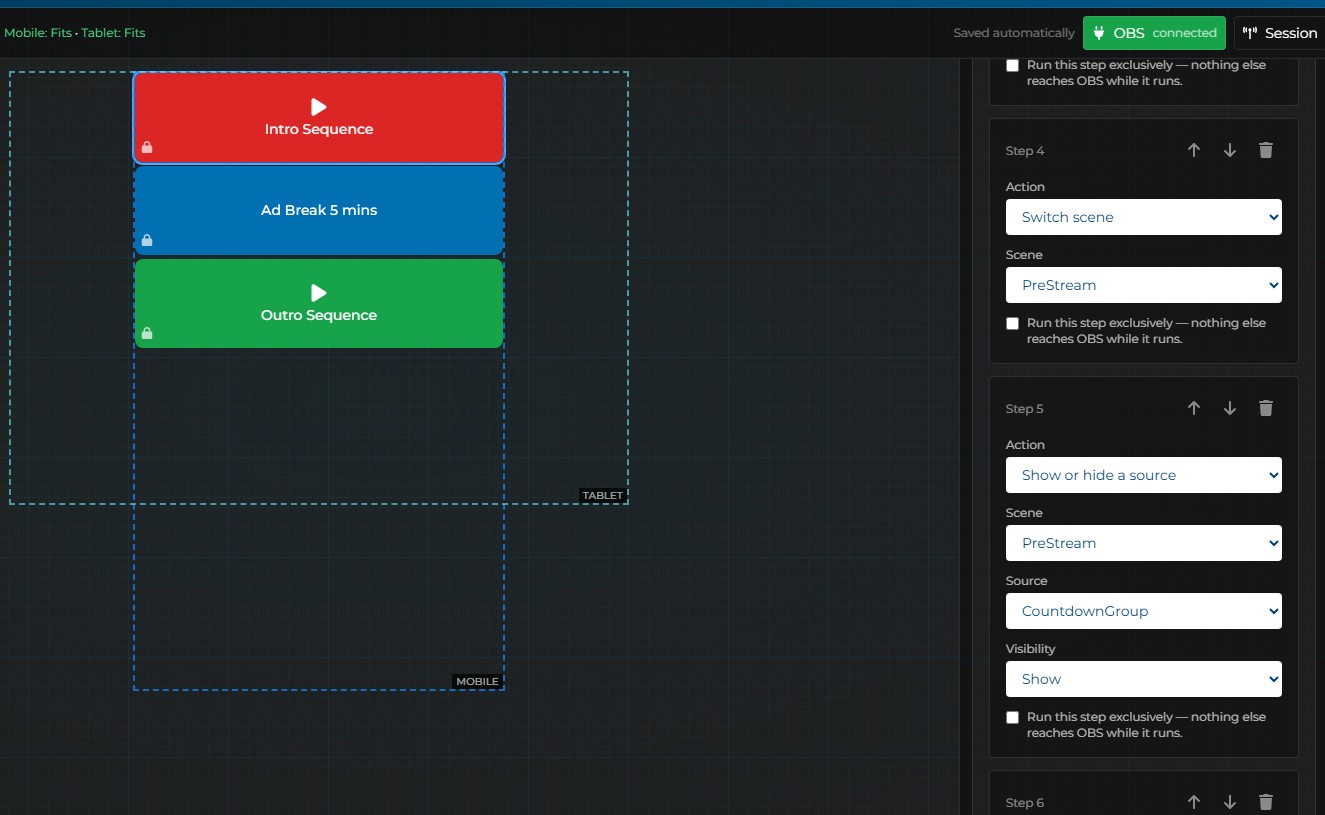Select the red Intro Sequence button

pyautogui.click(x=319, y=118)
